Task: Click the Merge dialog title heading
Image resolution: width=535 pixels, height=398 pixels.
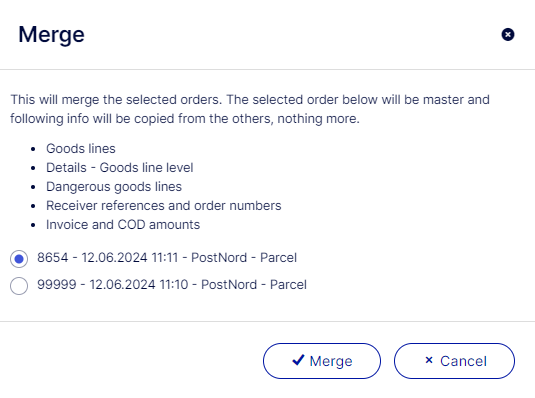Action: pyautogui.click(x=52, y=34)
